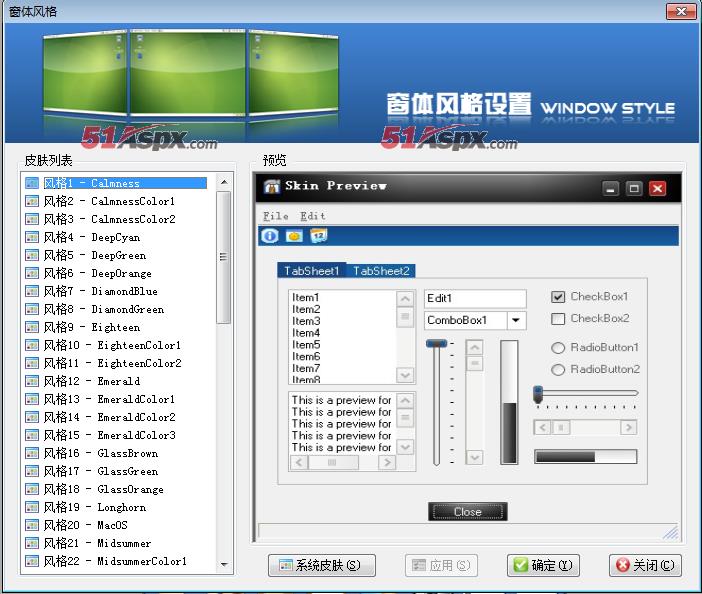Screen dimensions: 702x594
Task: Minimize the Skin Preview window
Action: [610, 188]
